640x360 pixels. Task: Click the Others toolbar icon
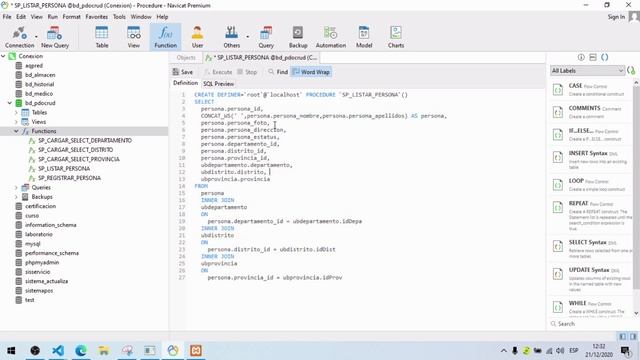pyautogui.click(x=231, y=37)
